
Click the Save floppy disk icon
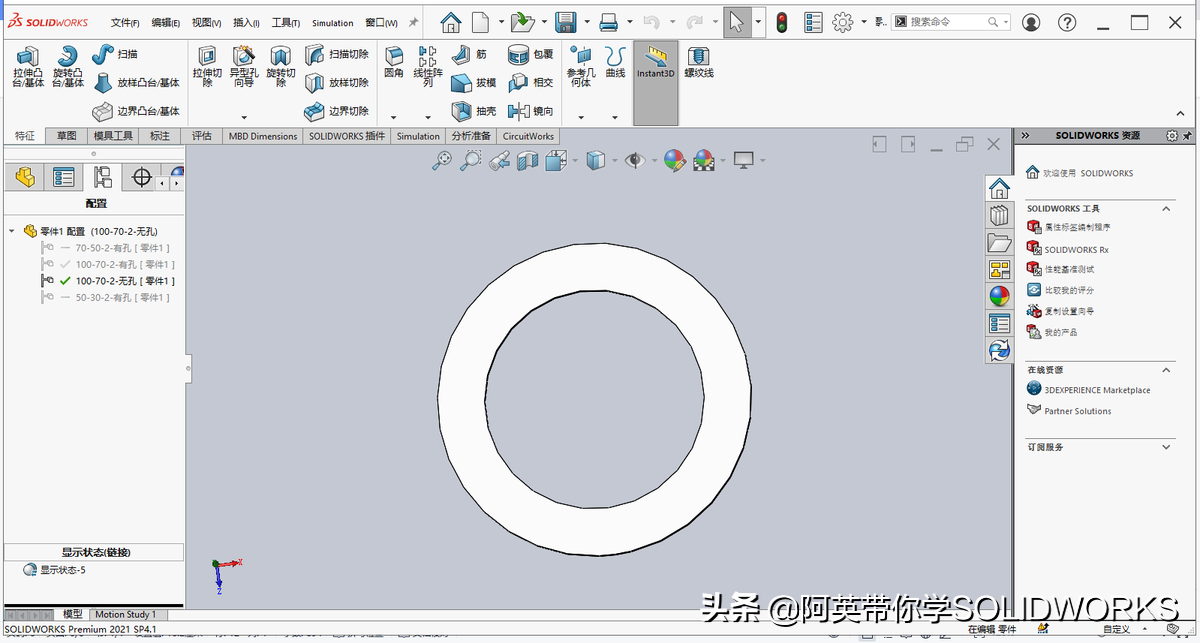tap(565, 22)
